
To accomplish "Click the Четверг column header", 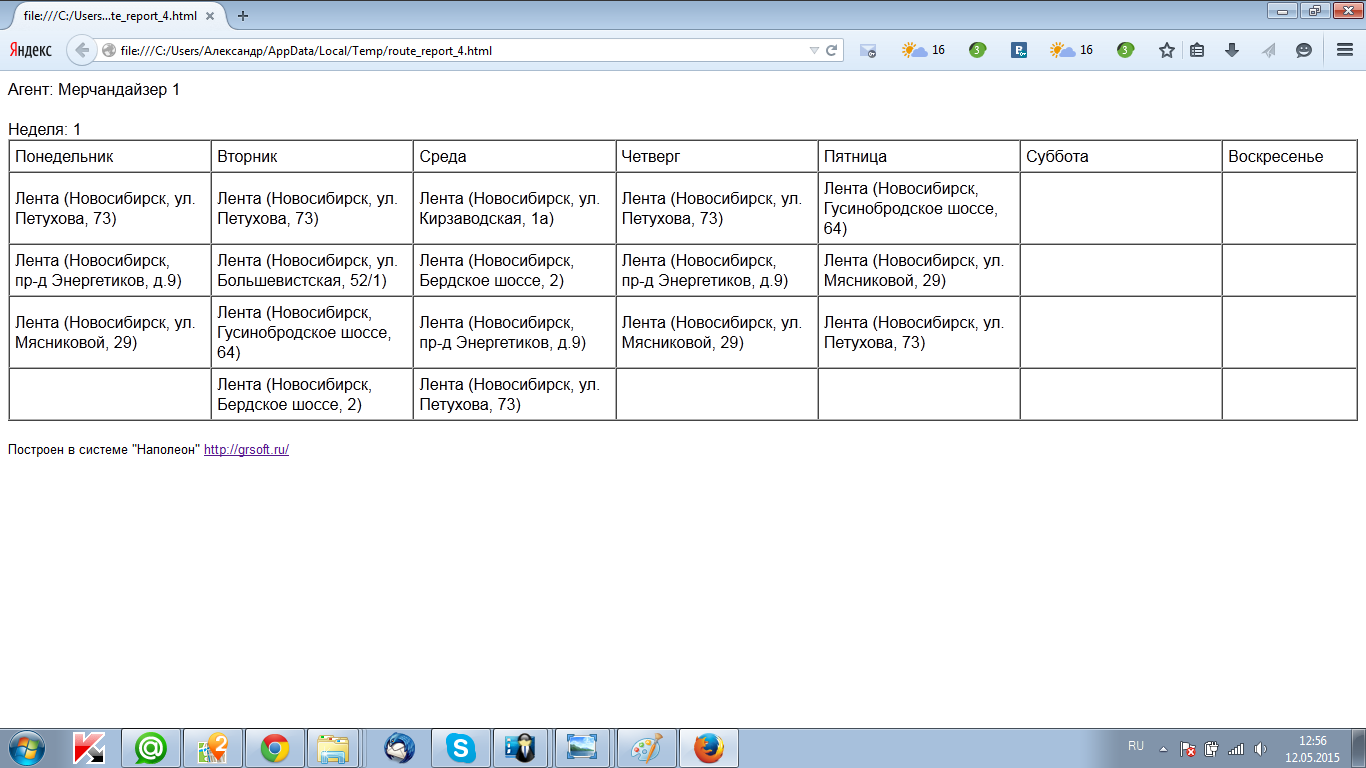I will point(716,157).
